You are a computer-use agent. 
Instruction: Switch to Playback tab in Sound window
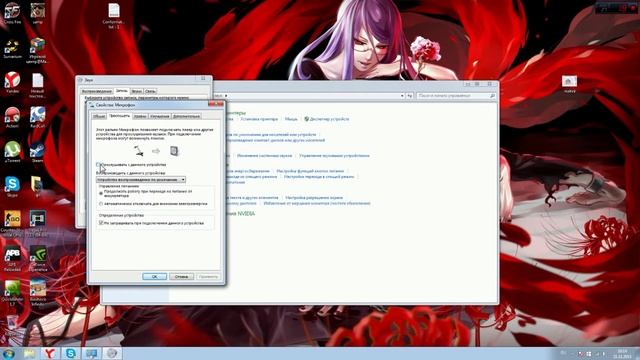pyautogui.click(x=96, y=91)
